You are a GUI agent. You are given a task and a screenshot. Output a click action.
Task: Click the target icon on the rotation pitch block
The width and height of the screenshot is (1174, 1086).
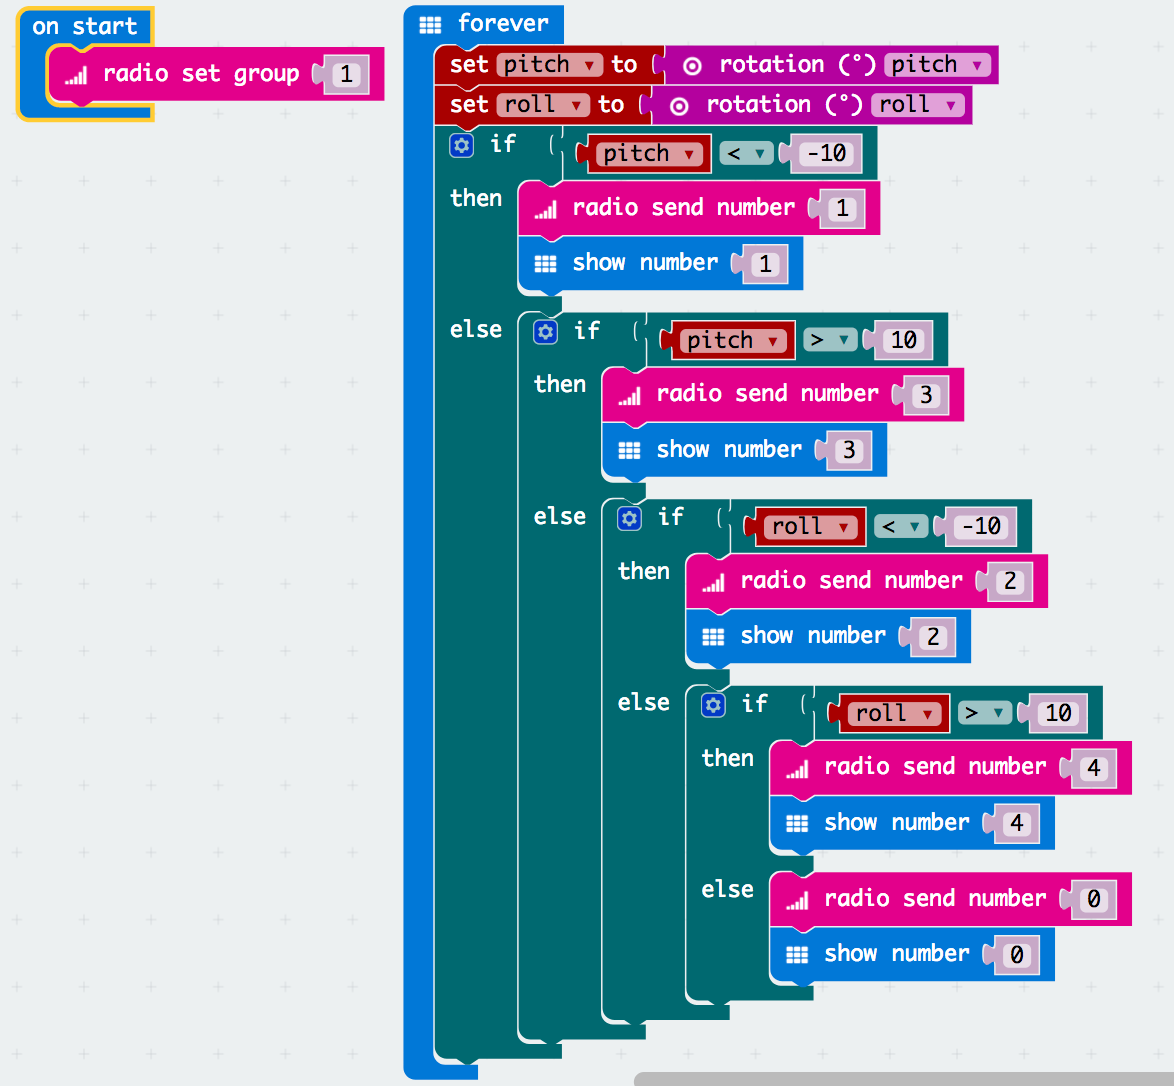pyautogui.click(x=692, y=66)
